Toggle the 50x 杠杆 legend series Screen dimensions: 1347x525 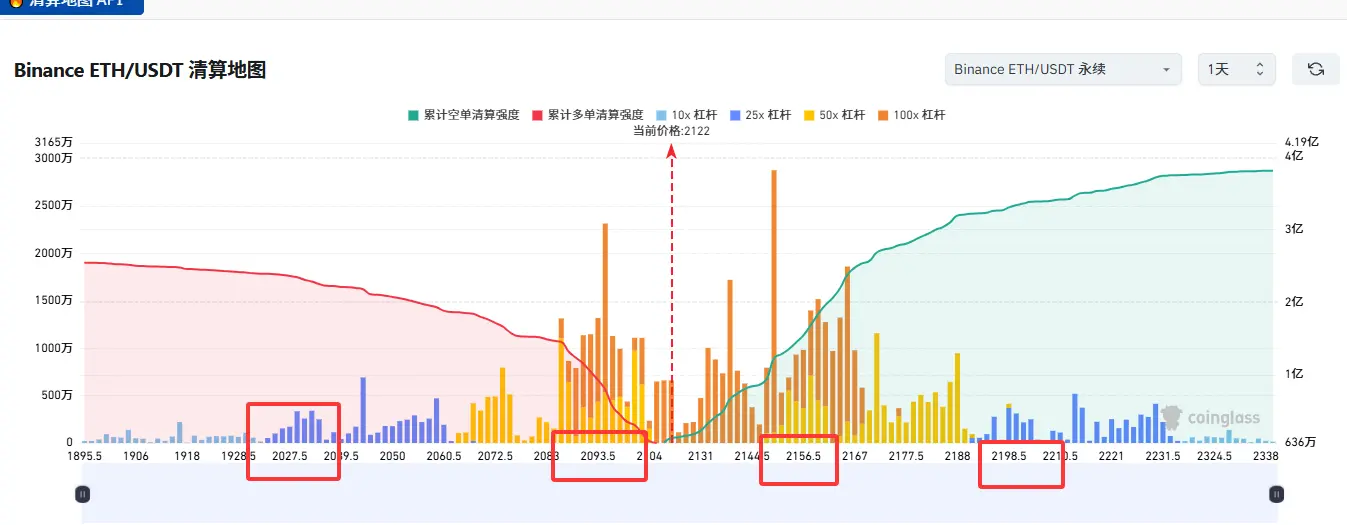[834, 115]
